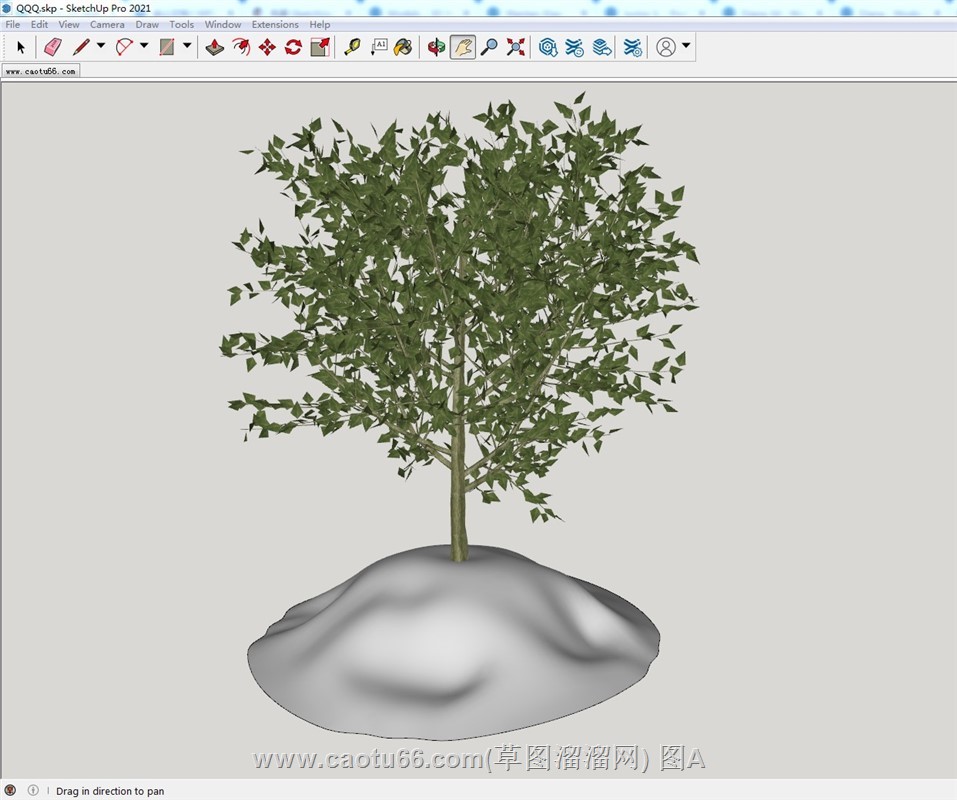
Task: Open the 3D Warehouse icon
Action: pos(548,47)
